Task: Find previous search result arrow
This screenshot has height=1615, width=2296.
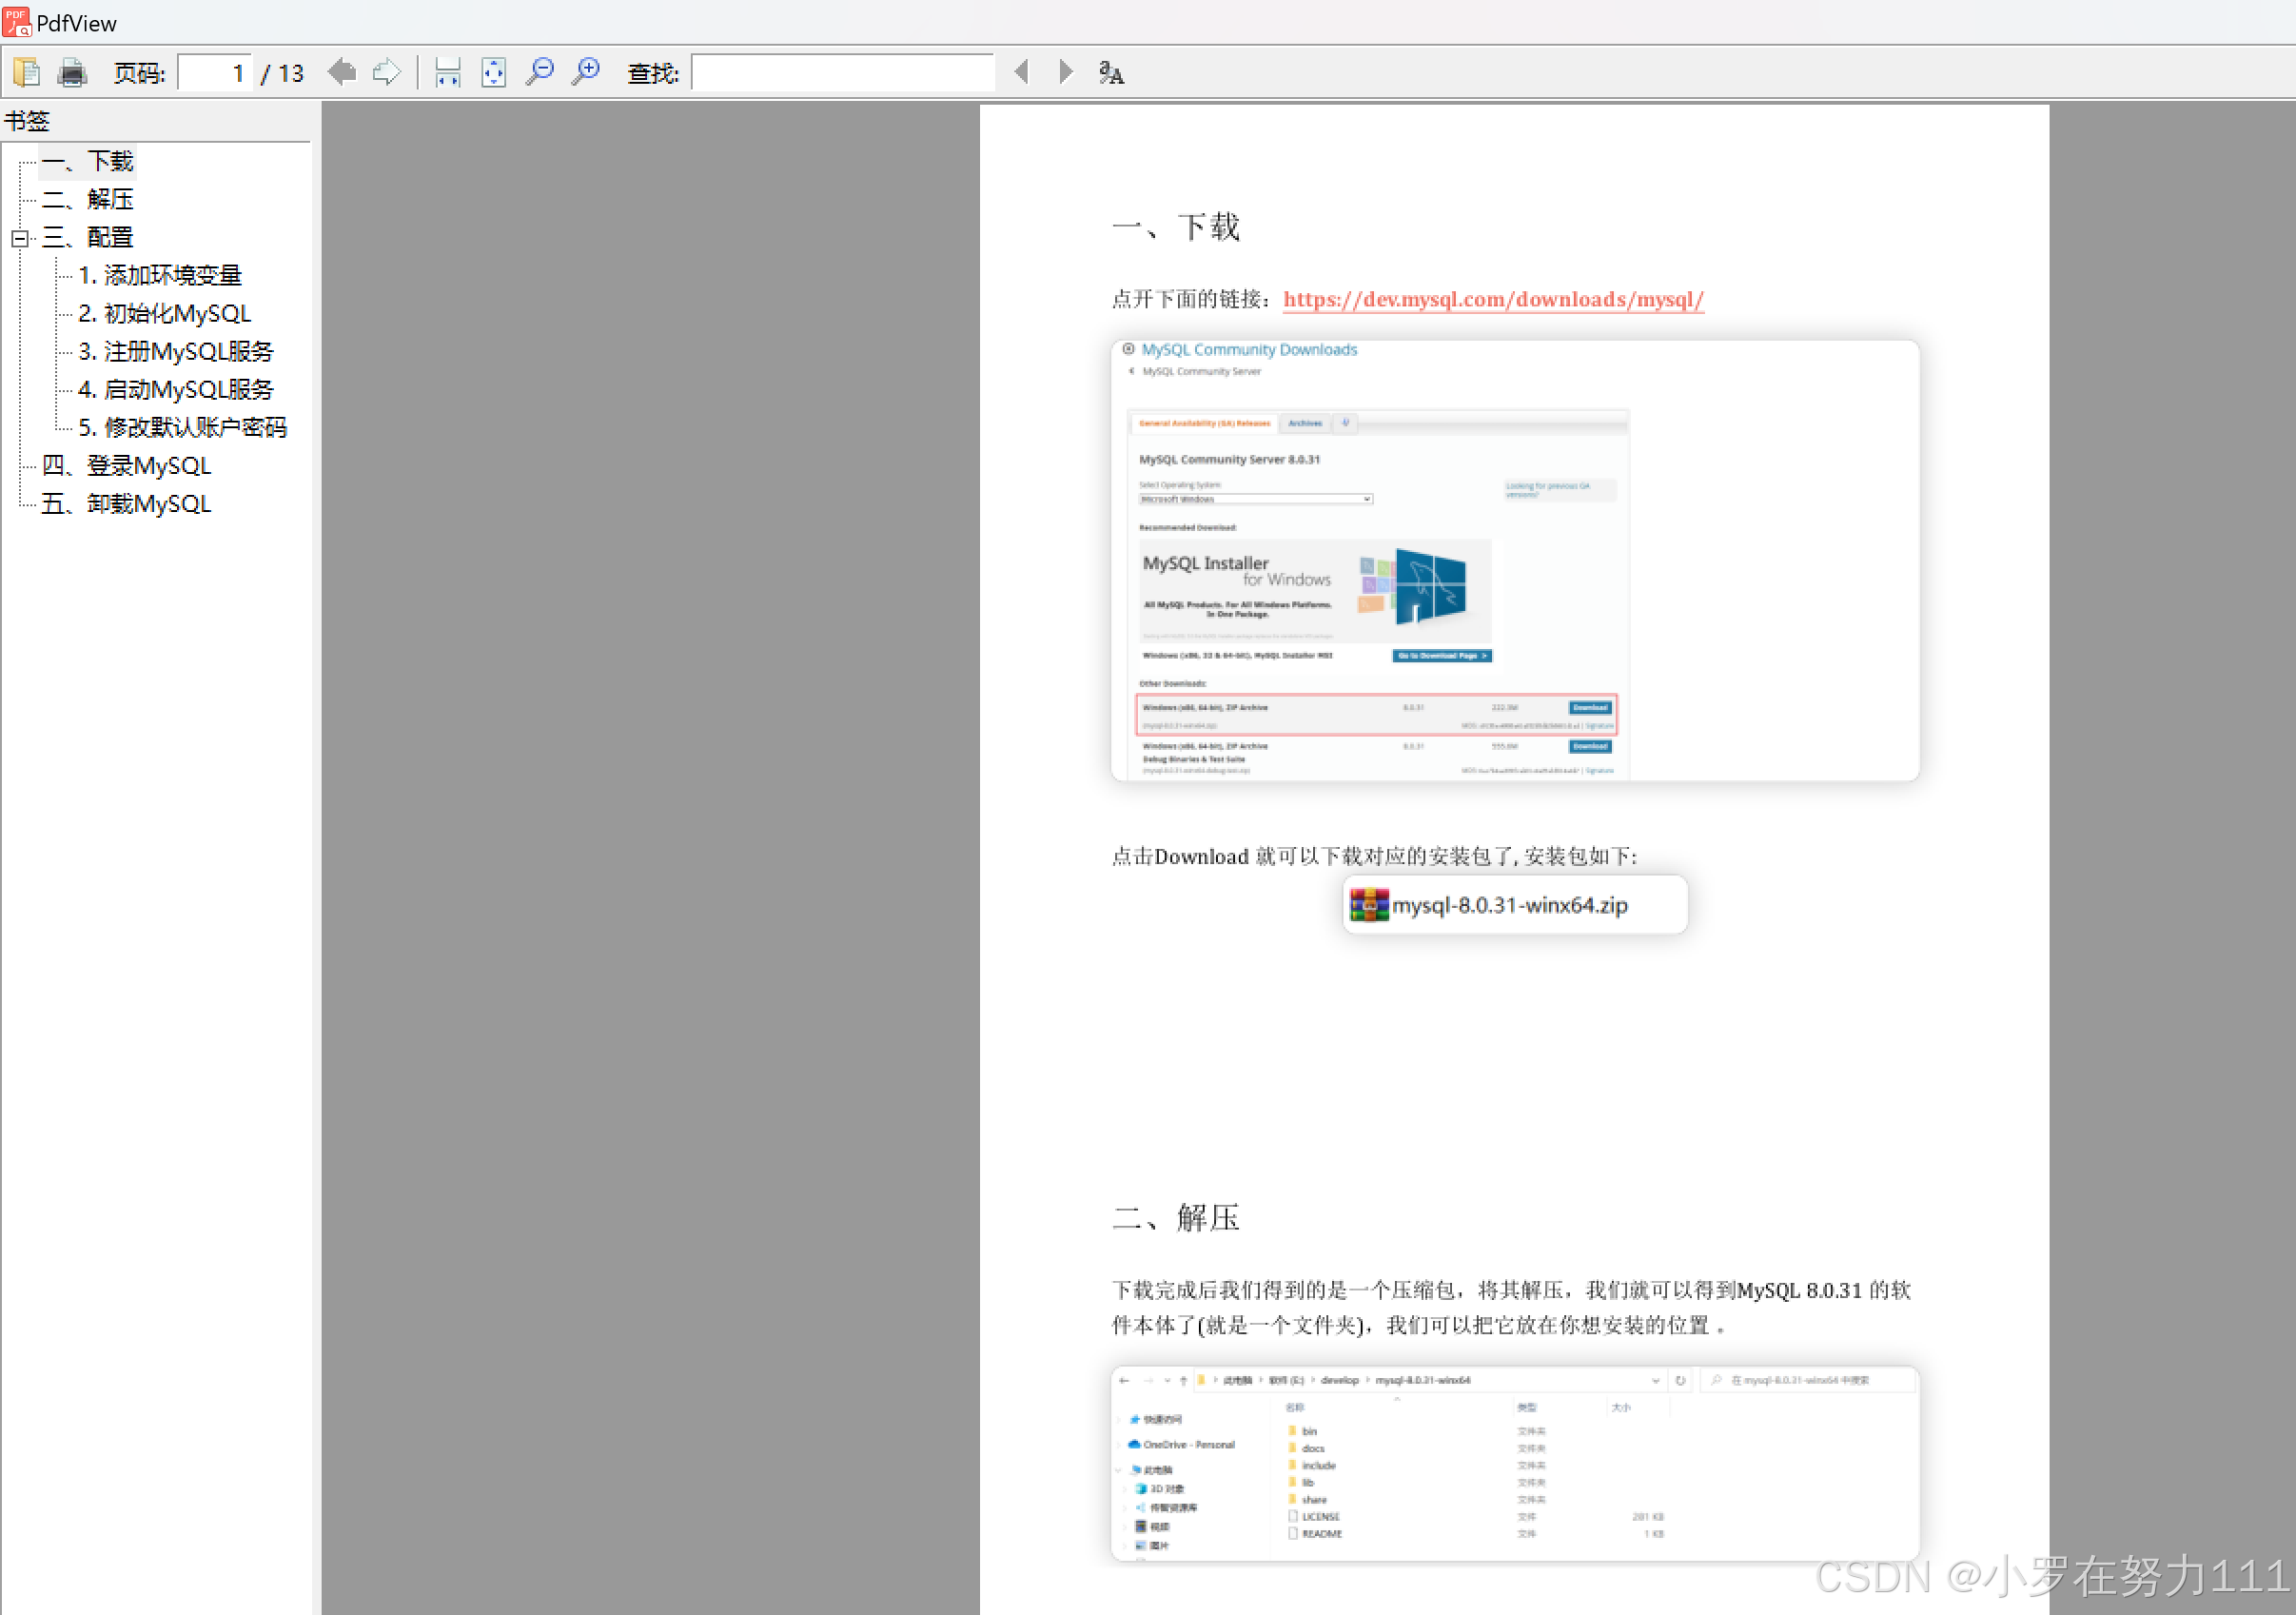Action: click(1021, 72)
